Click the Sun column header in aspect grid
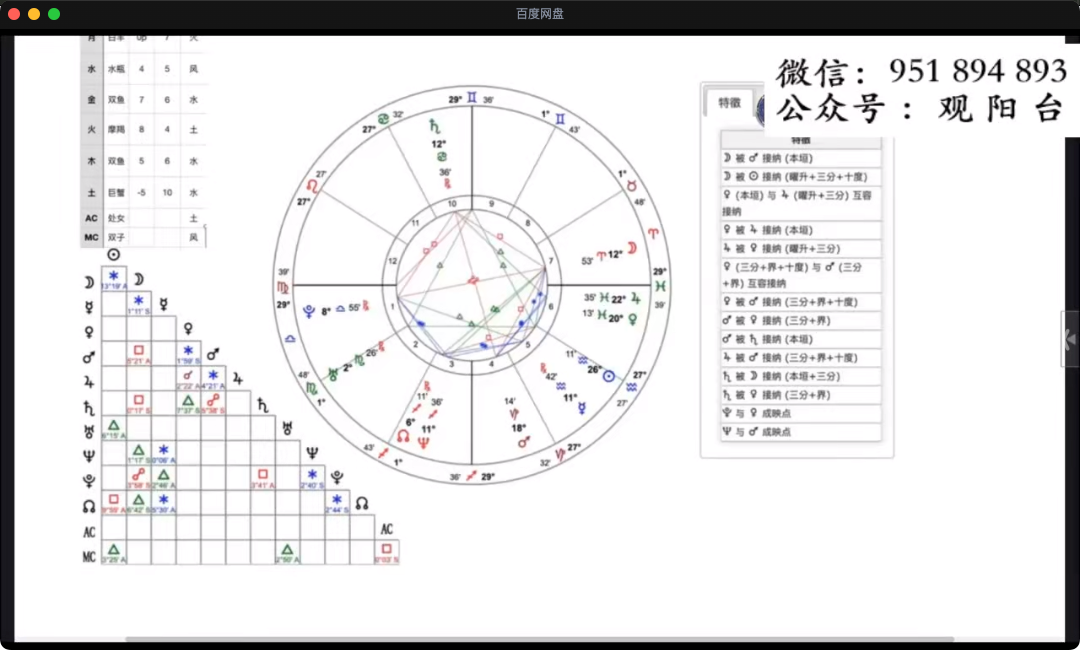Screen dimensions: 1080x650 tap(114, 256)
